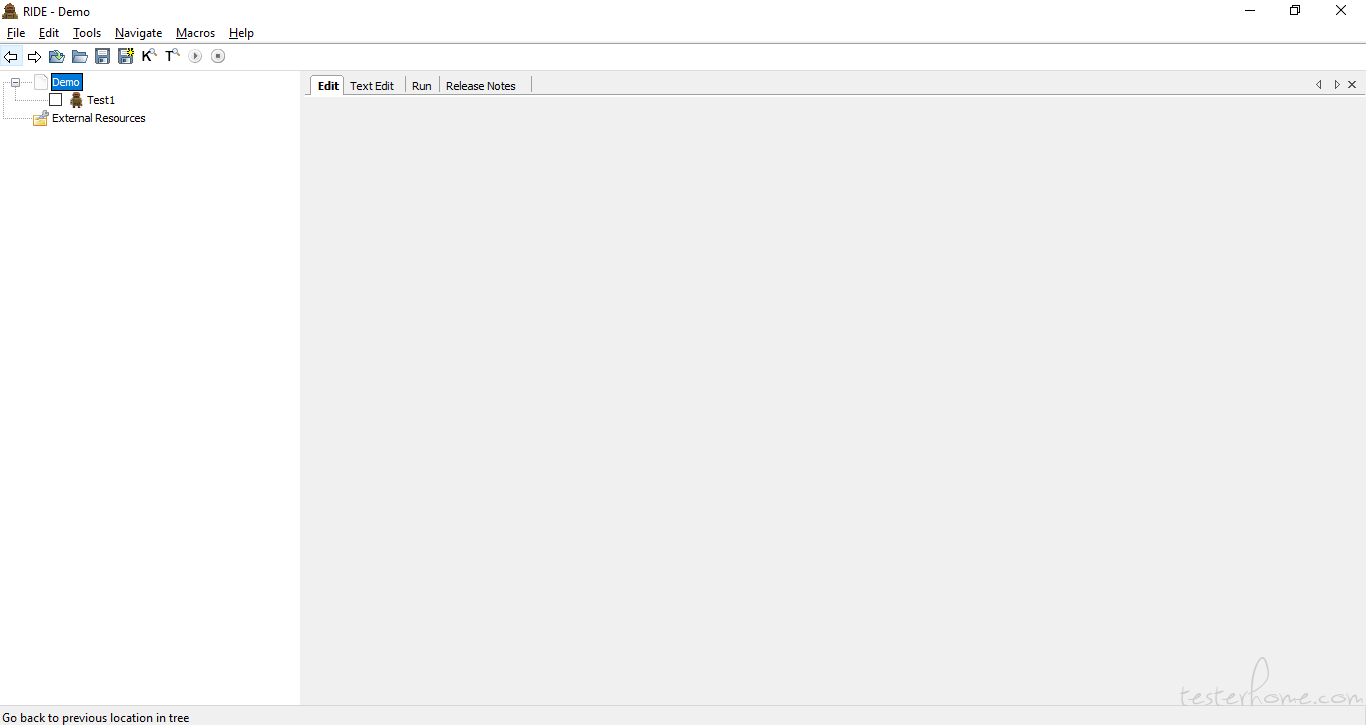Click the robot icon beside Test1
The height and width of the screenshot is (725, 1366).
coord(76,100)
